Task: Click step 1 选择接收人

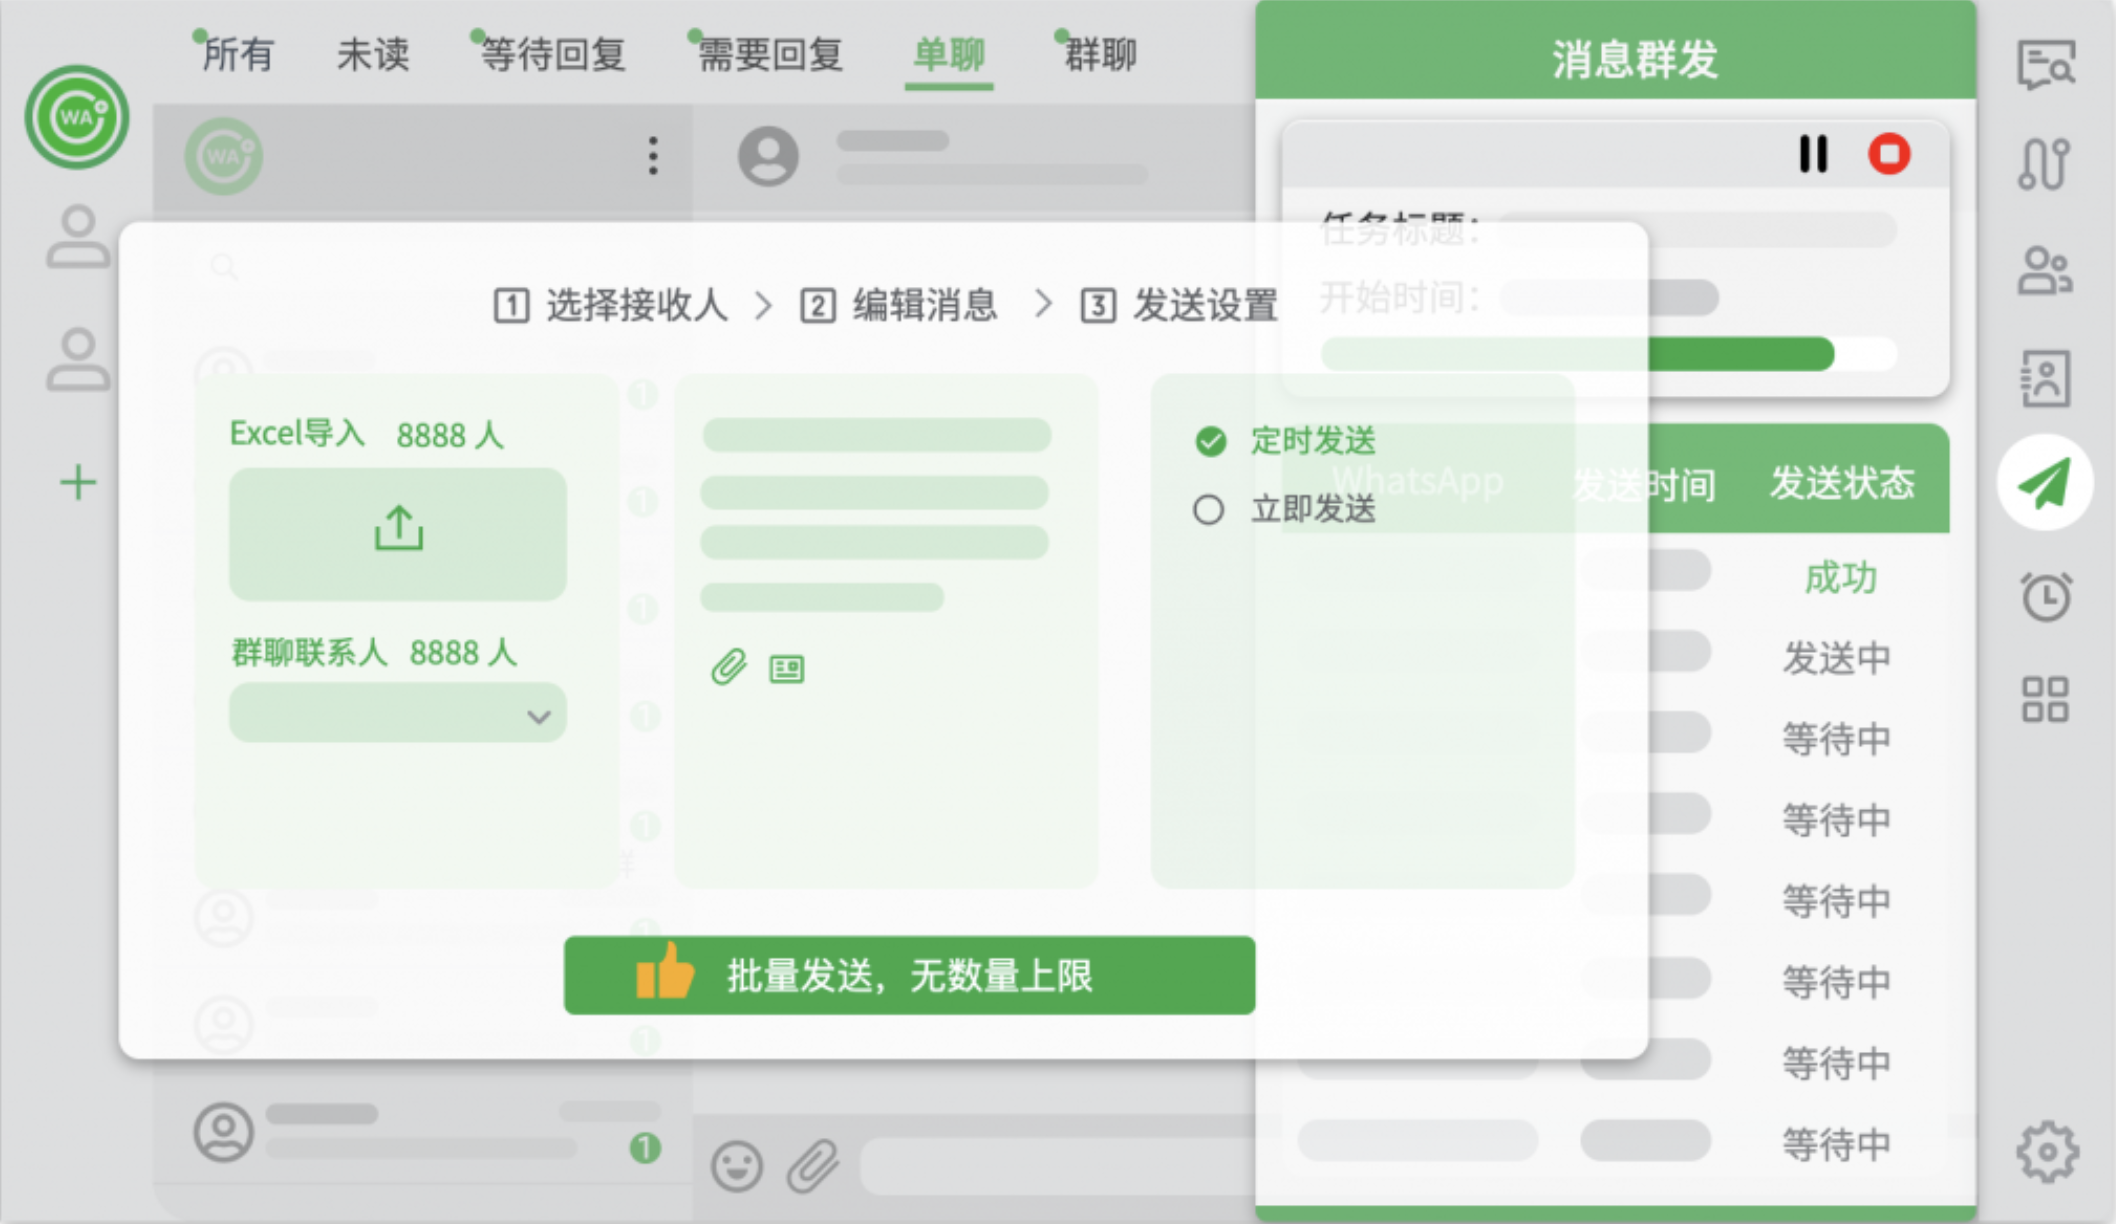Action: click(x=611, y=305)
